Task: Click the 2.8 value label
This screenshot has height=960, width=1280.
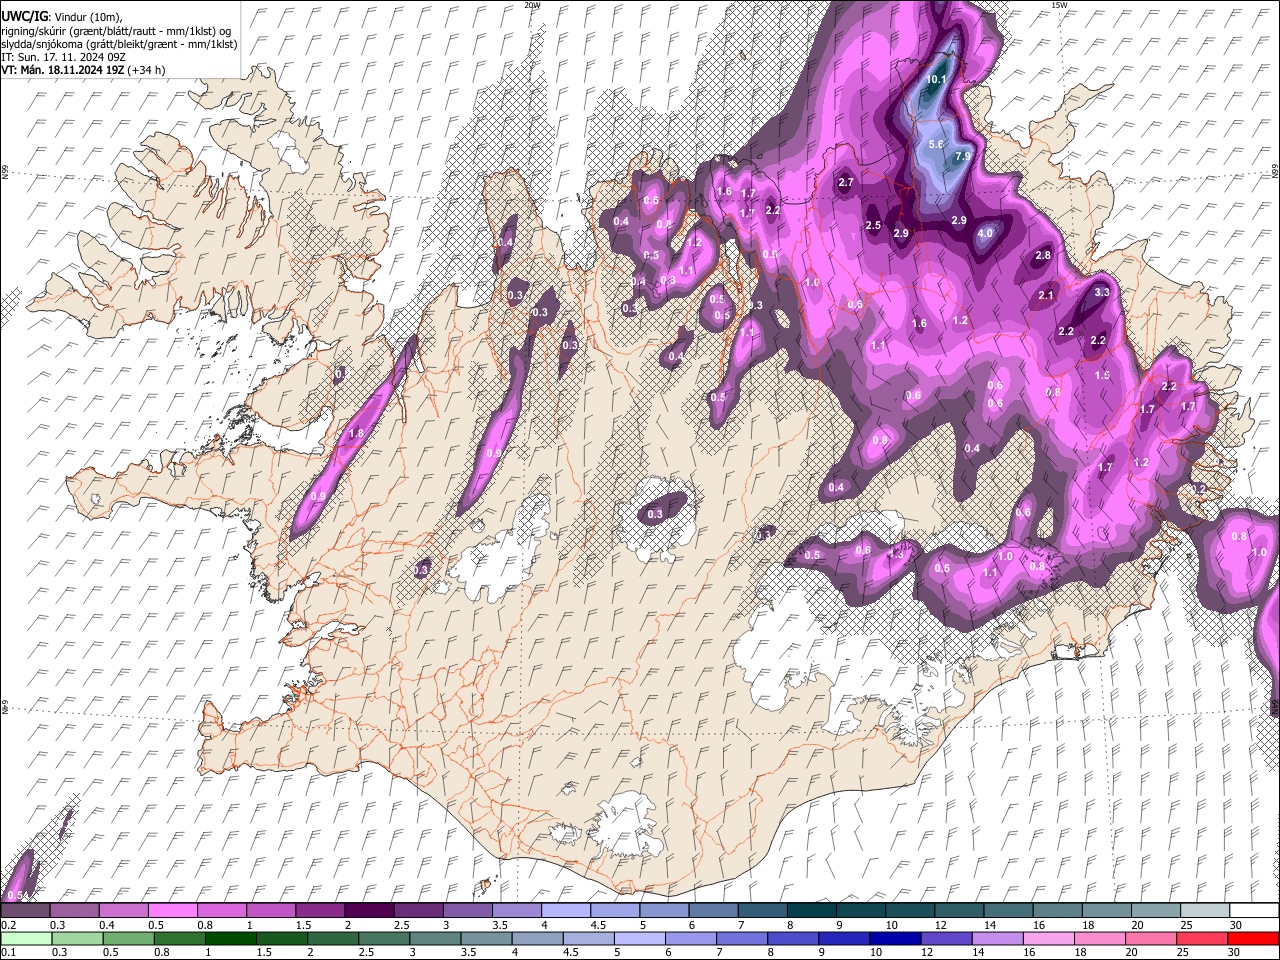Action: tap(1043, 256)
